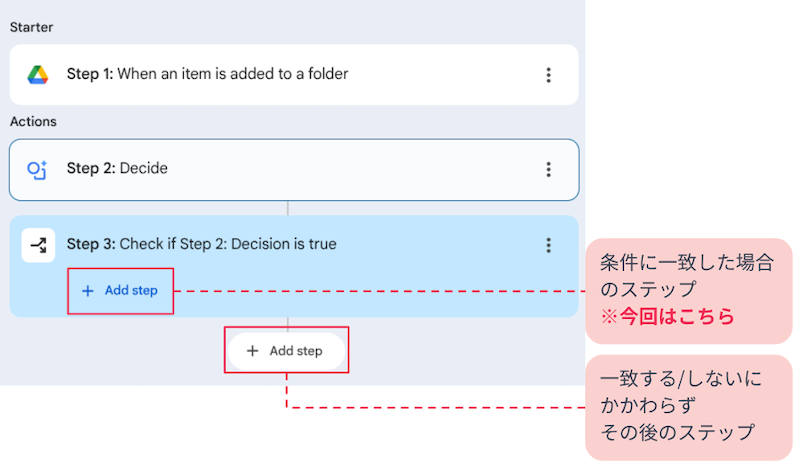Click the Gemini Decide icon in Step 2
Image resolution: width=804 pixels, height=471 pixels.
[x=37, y=170]
